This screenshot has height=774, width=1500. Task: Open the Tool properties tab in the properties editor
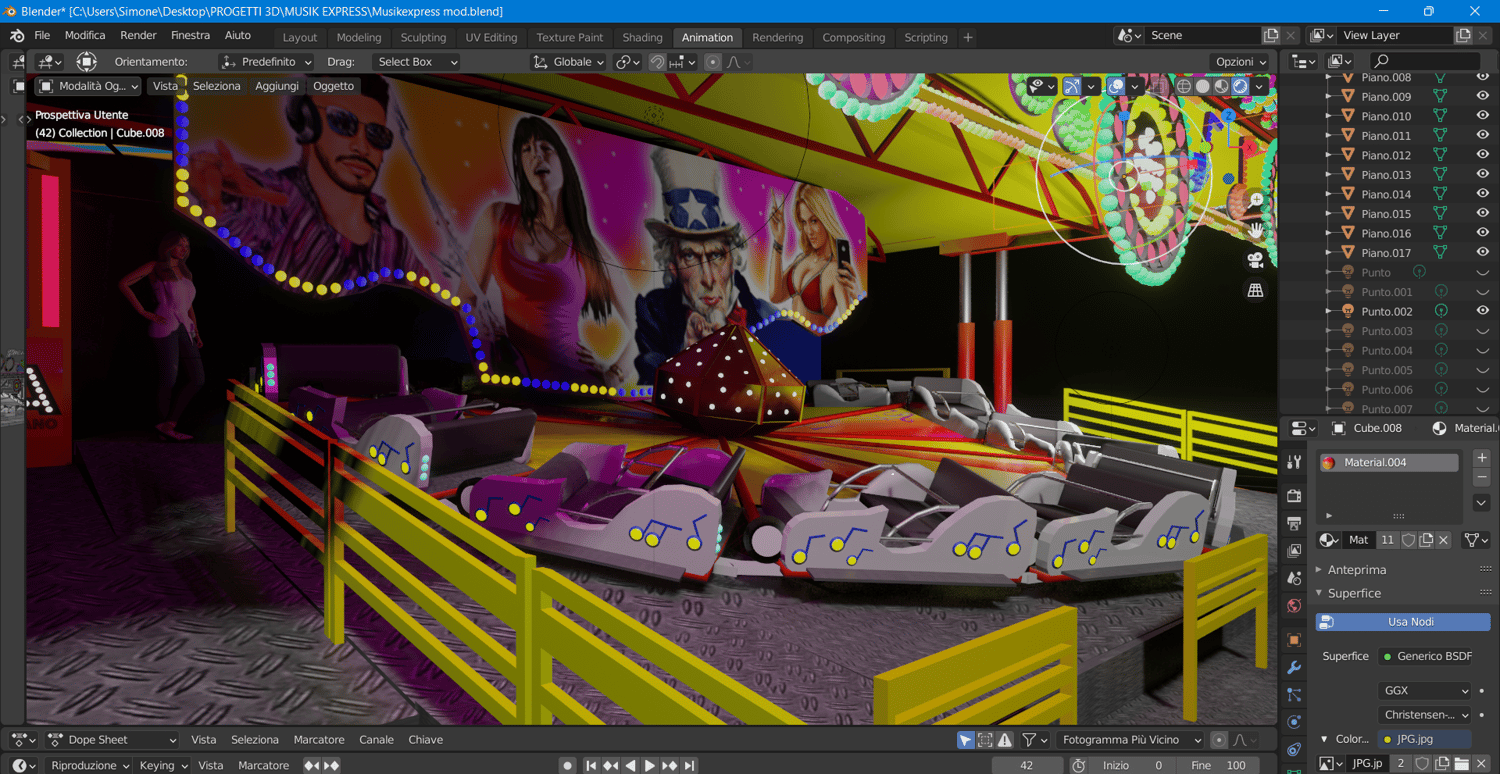[x=1294, y=462]
